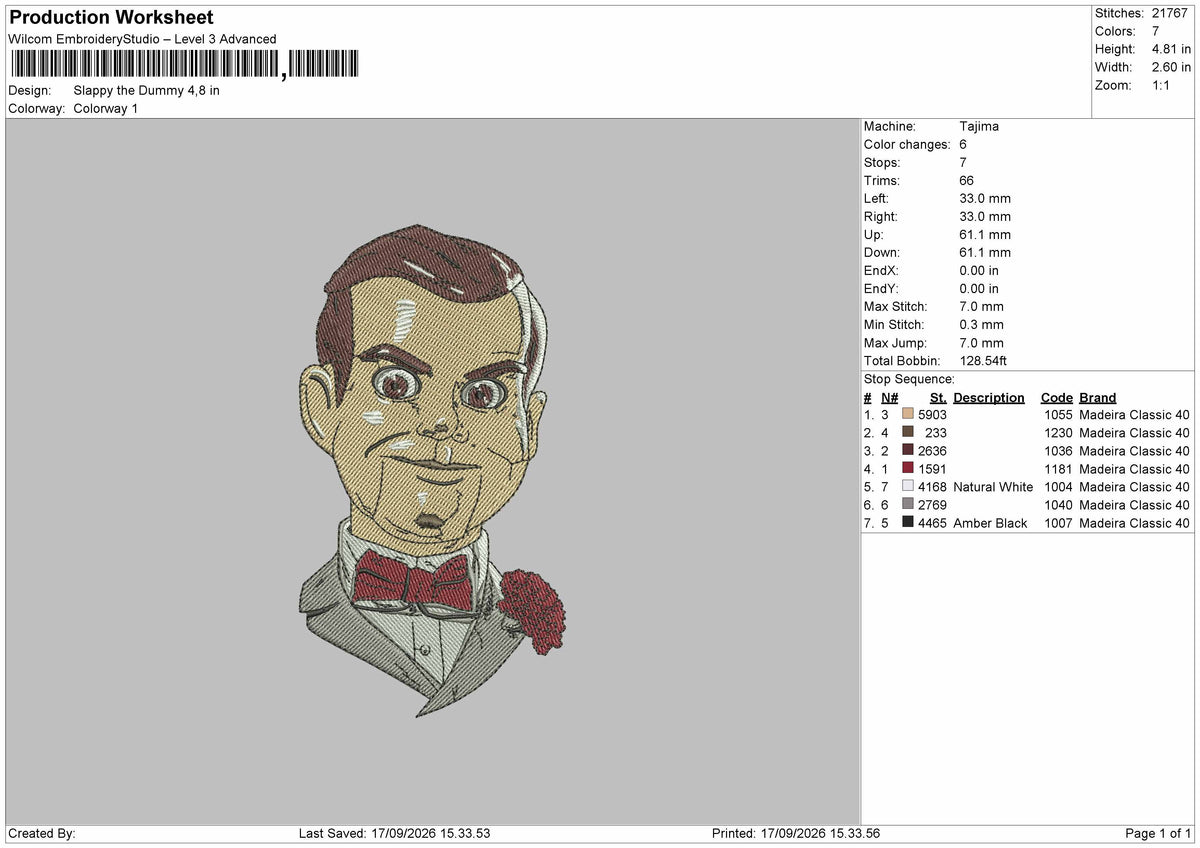The height and width of the screenshot is (848, 1200).
Task: Click the St. column header
Action: click(x=938, y=397)
